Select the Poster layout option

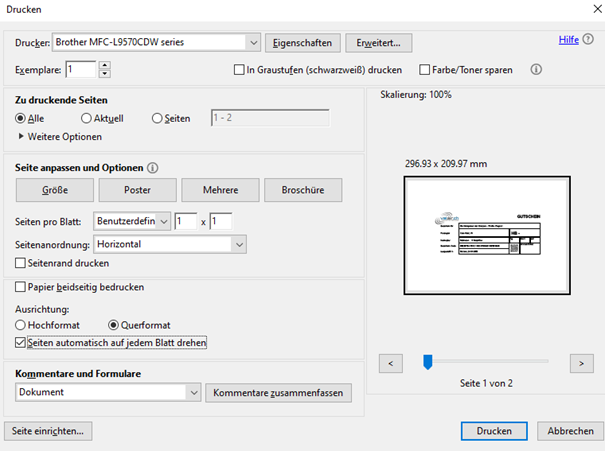[x=137, y=190]
